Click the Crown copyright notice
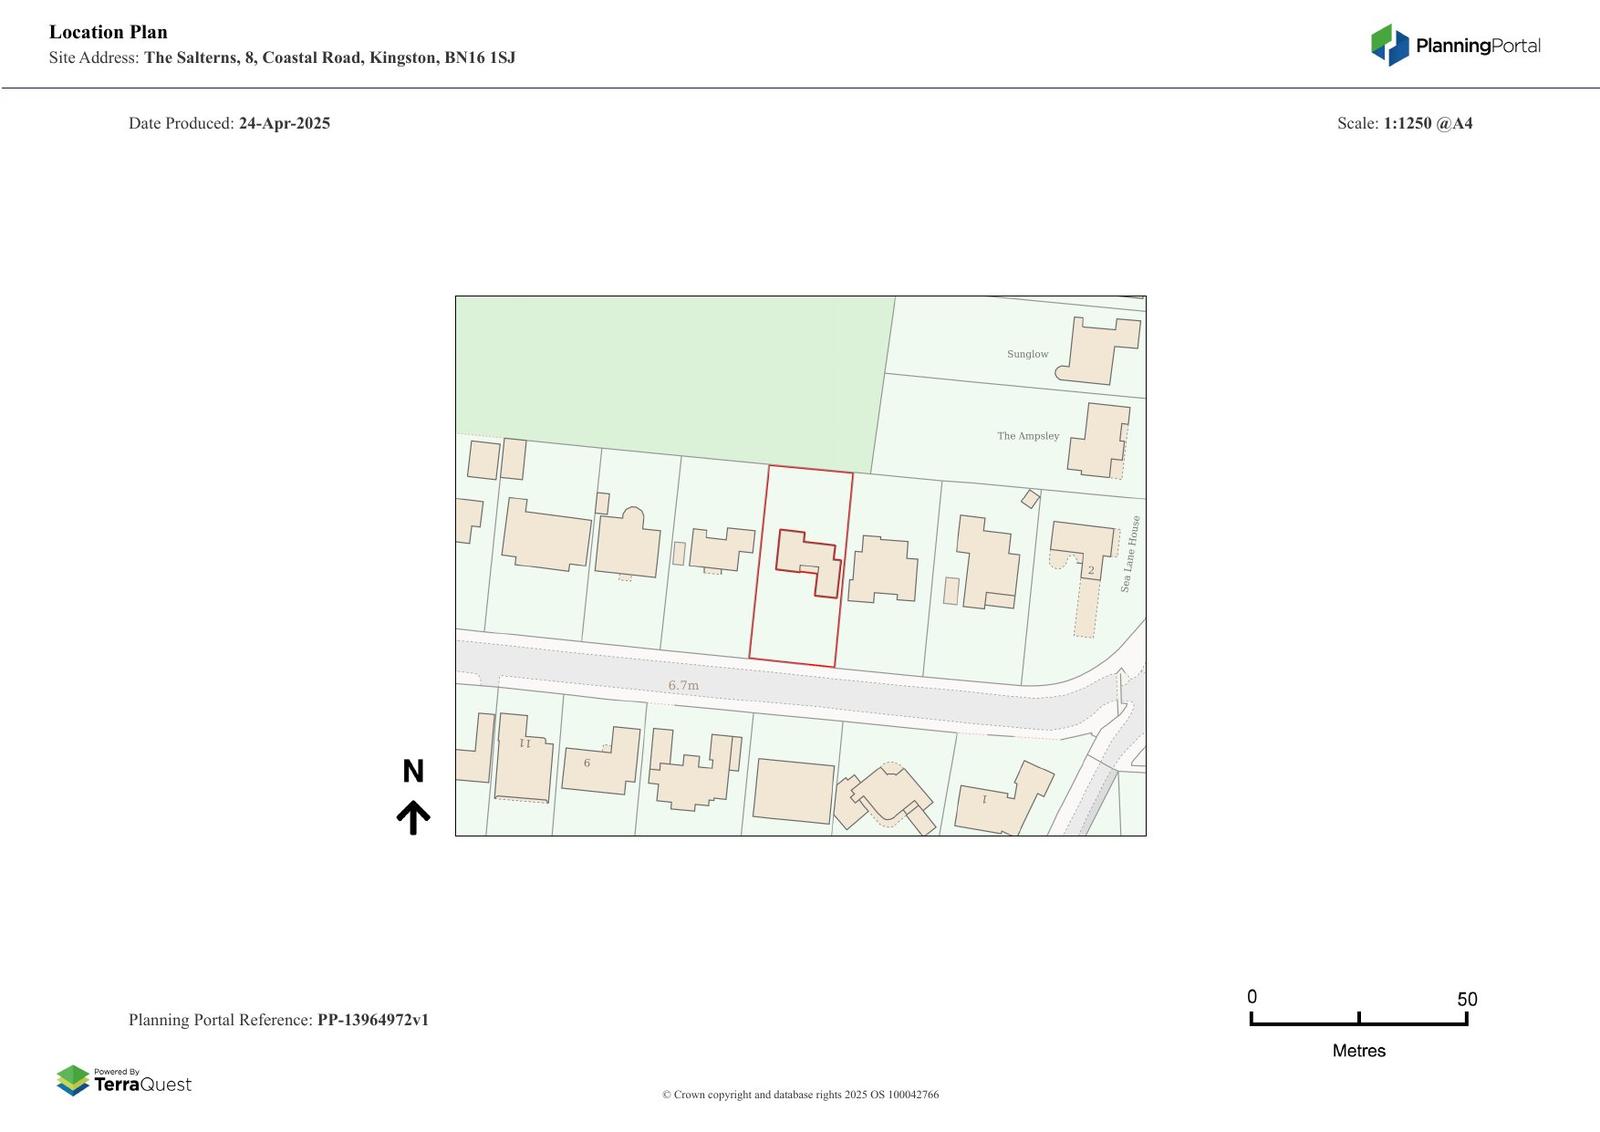The width and height of the screenshot is (1600, 1132). 800,1095
